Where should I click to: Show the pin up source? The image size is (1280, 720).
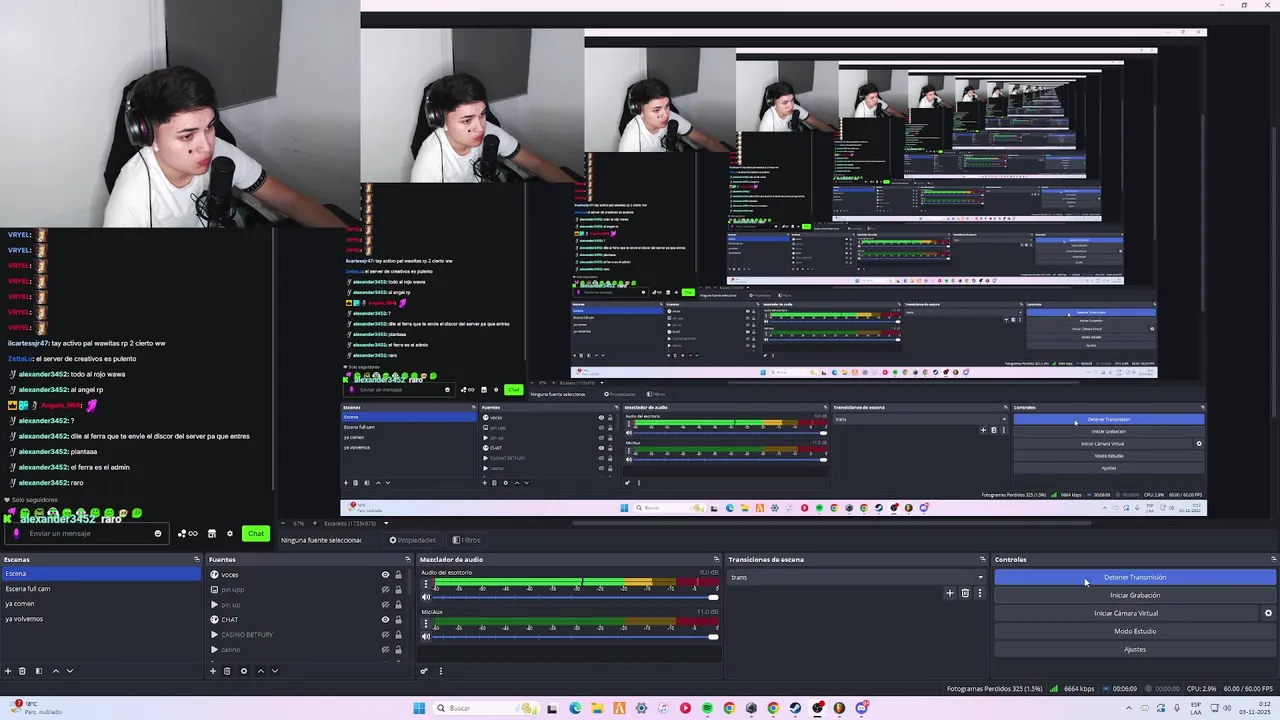[385, 605]
